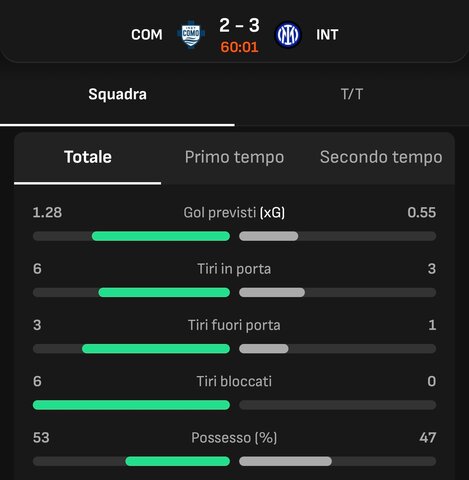Click the gray Tiri in porta bar for Inter

[x=272, y=292]
